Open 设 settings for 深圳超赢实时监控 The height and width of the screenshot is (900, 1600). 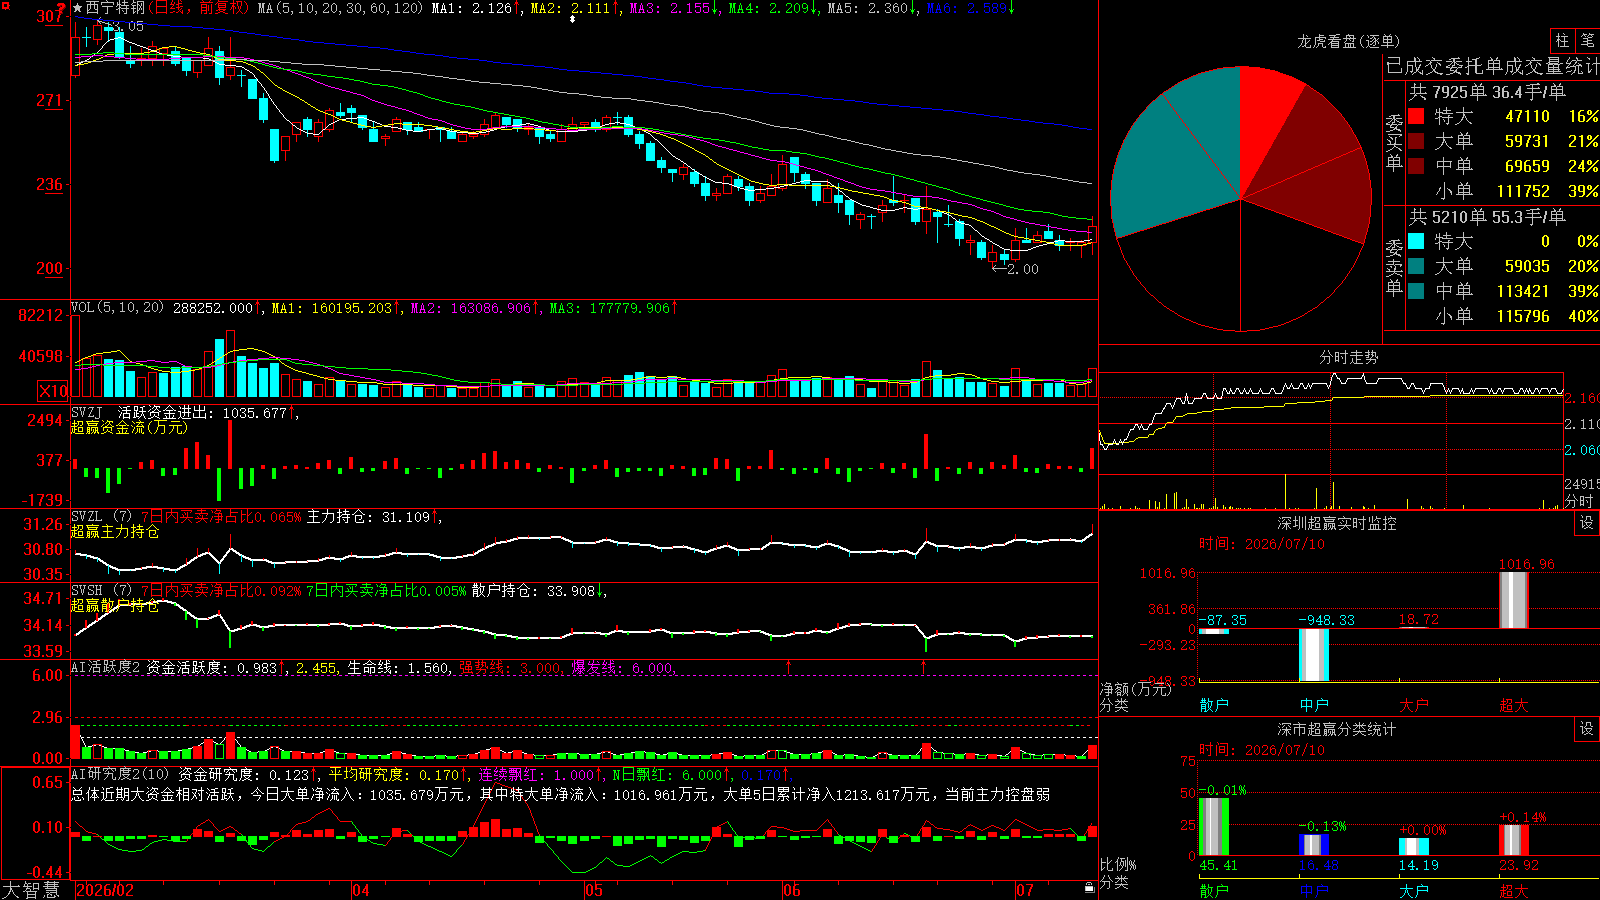click(x=1586, y=523)
